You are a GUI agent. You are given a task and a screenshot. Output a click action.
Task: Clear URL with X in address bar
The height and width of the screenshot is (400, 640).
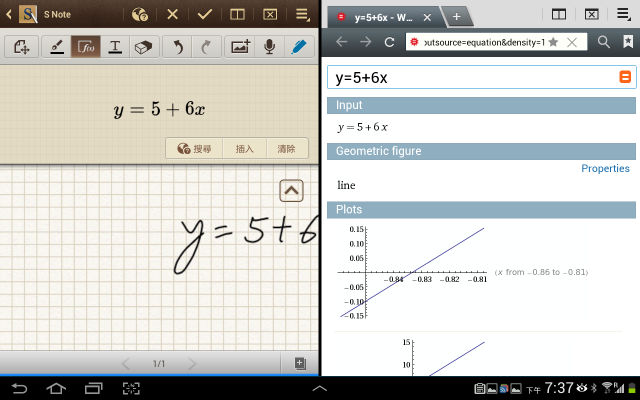coord(572,42)
